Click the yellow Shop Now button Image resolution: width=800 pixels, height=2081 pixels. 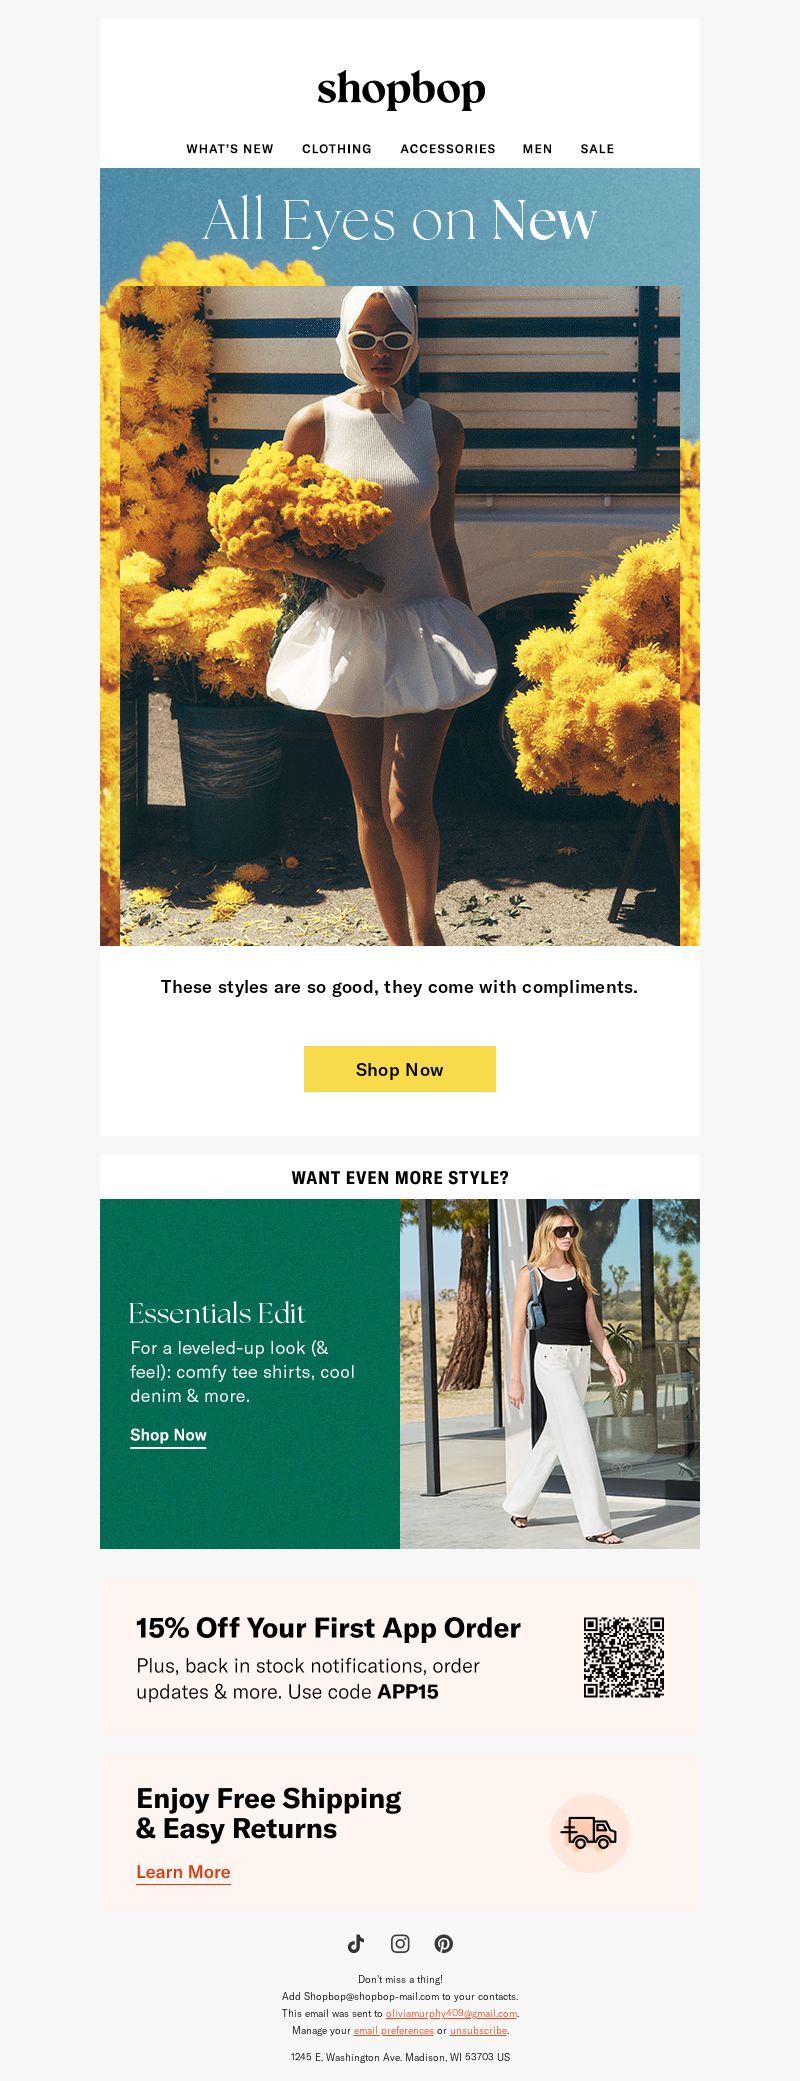[400, 1069]
